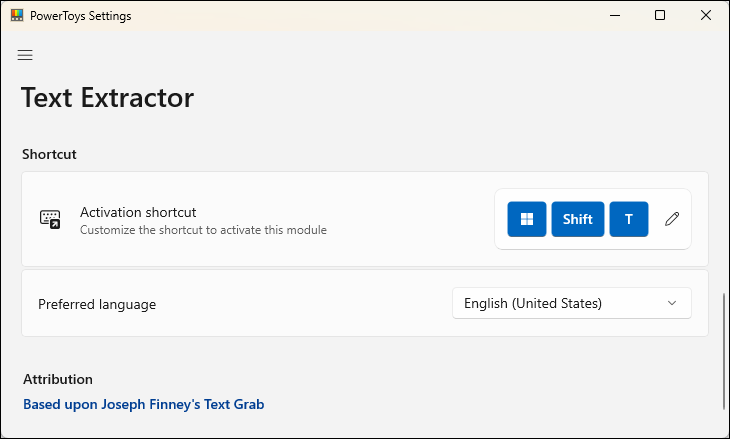Click the 'Text Extractor' page heading
The width and height of the screenshot is (730, 439).
108,97
